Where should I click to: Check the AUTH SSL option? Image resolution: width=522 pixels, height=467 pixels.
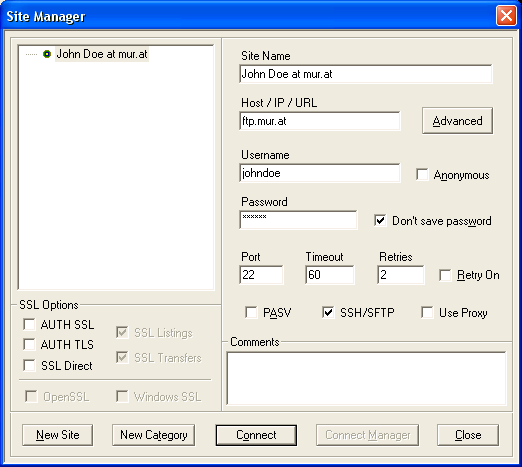(x=29, y=324)
